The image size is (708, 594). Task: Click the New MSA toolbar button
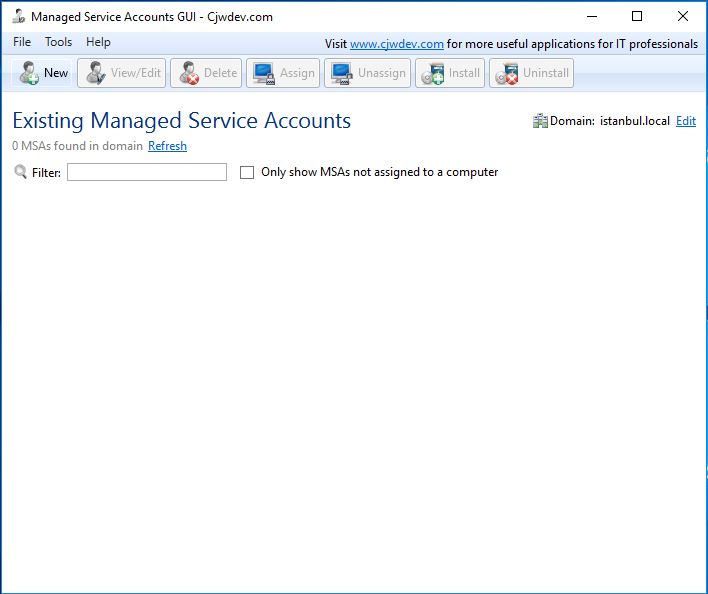[x=42, y=73]
